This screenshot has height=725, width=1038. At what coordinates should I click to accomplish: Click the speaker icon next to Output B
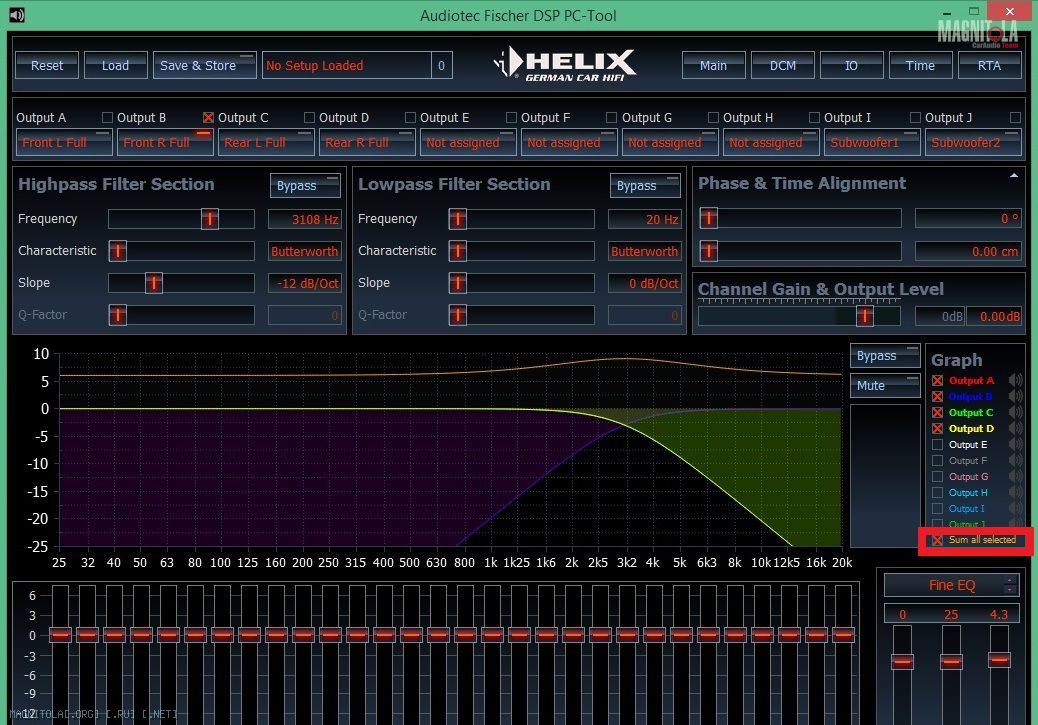pyautogui.click(x=1016, y=397)
